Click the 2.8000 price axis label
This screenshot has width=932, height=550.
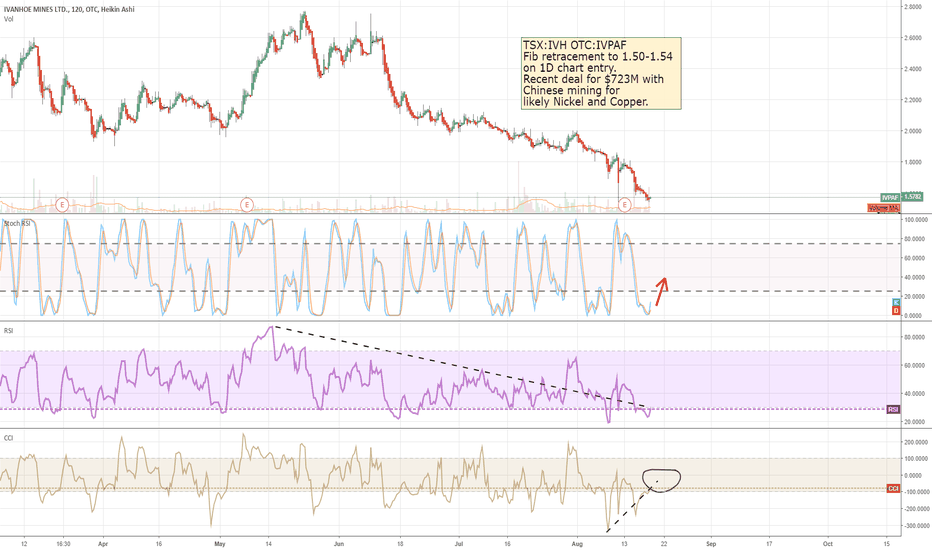click(x=913, y=7)
